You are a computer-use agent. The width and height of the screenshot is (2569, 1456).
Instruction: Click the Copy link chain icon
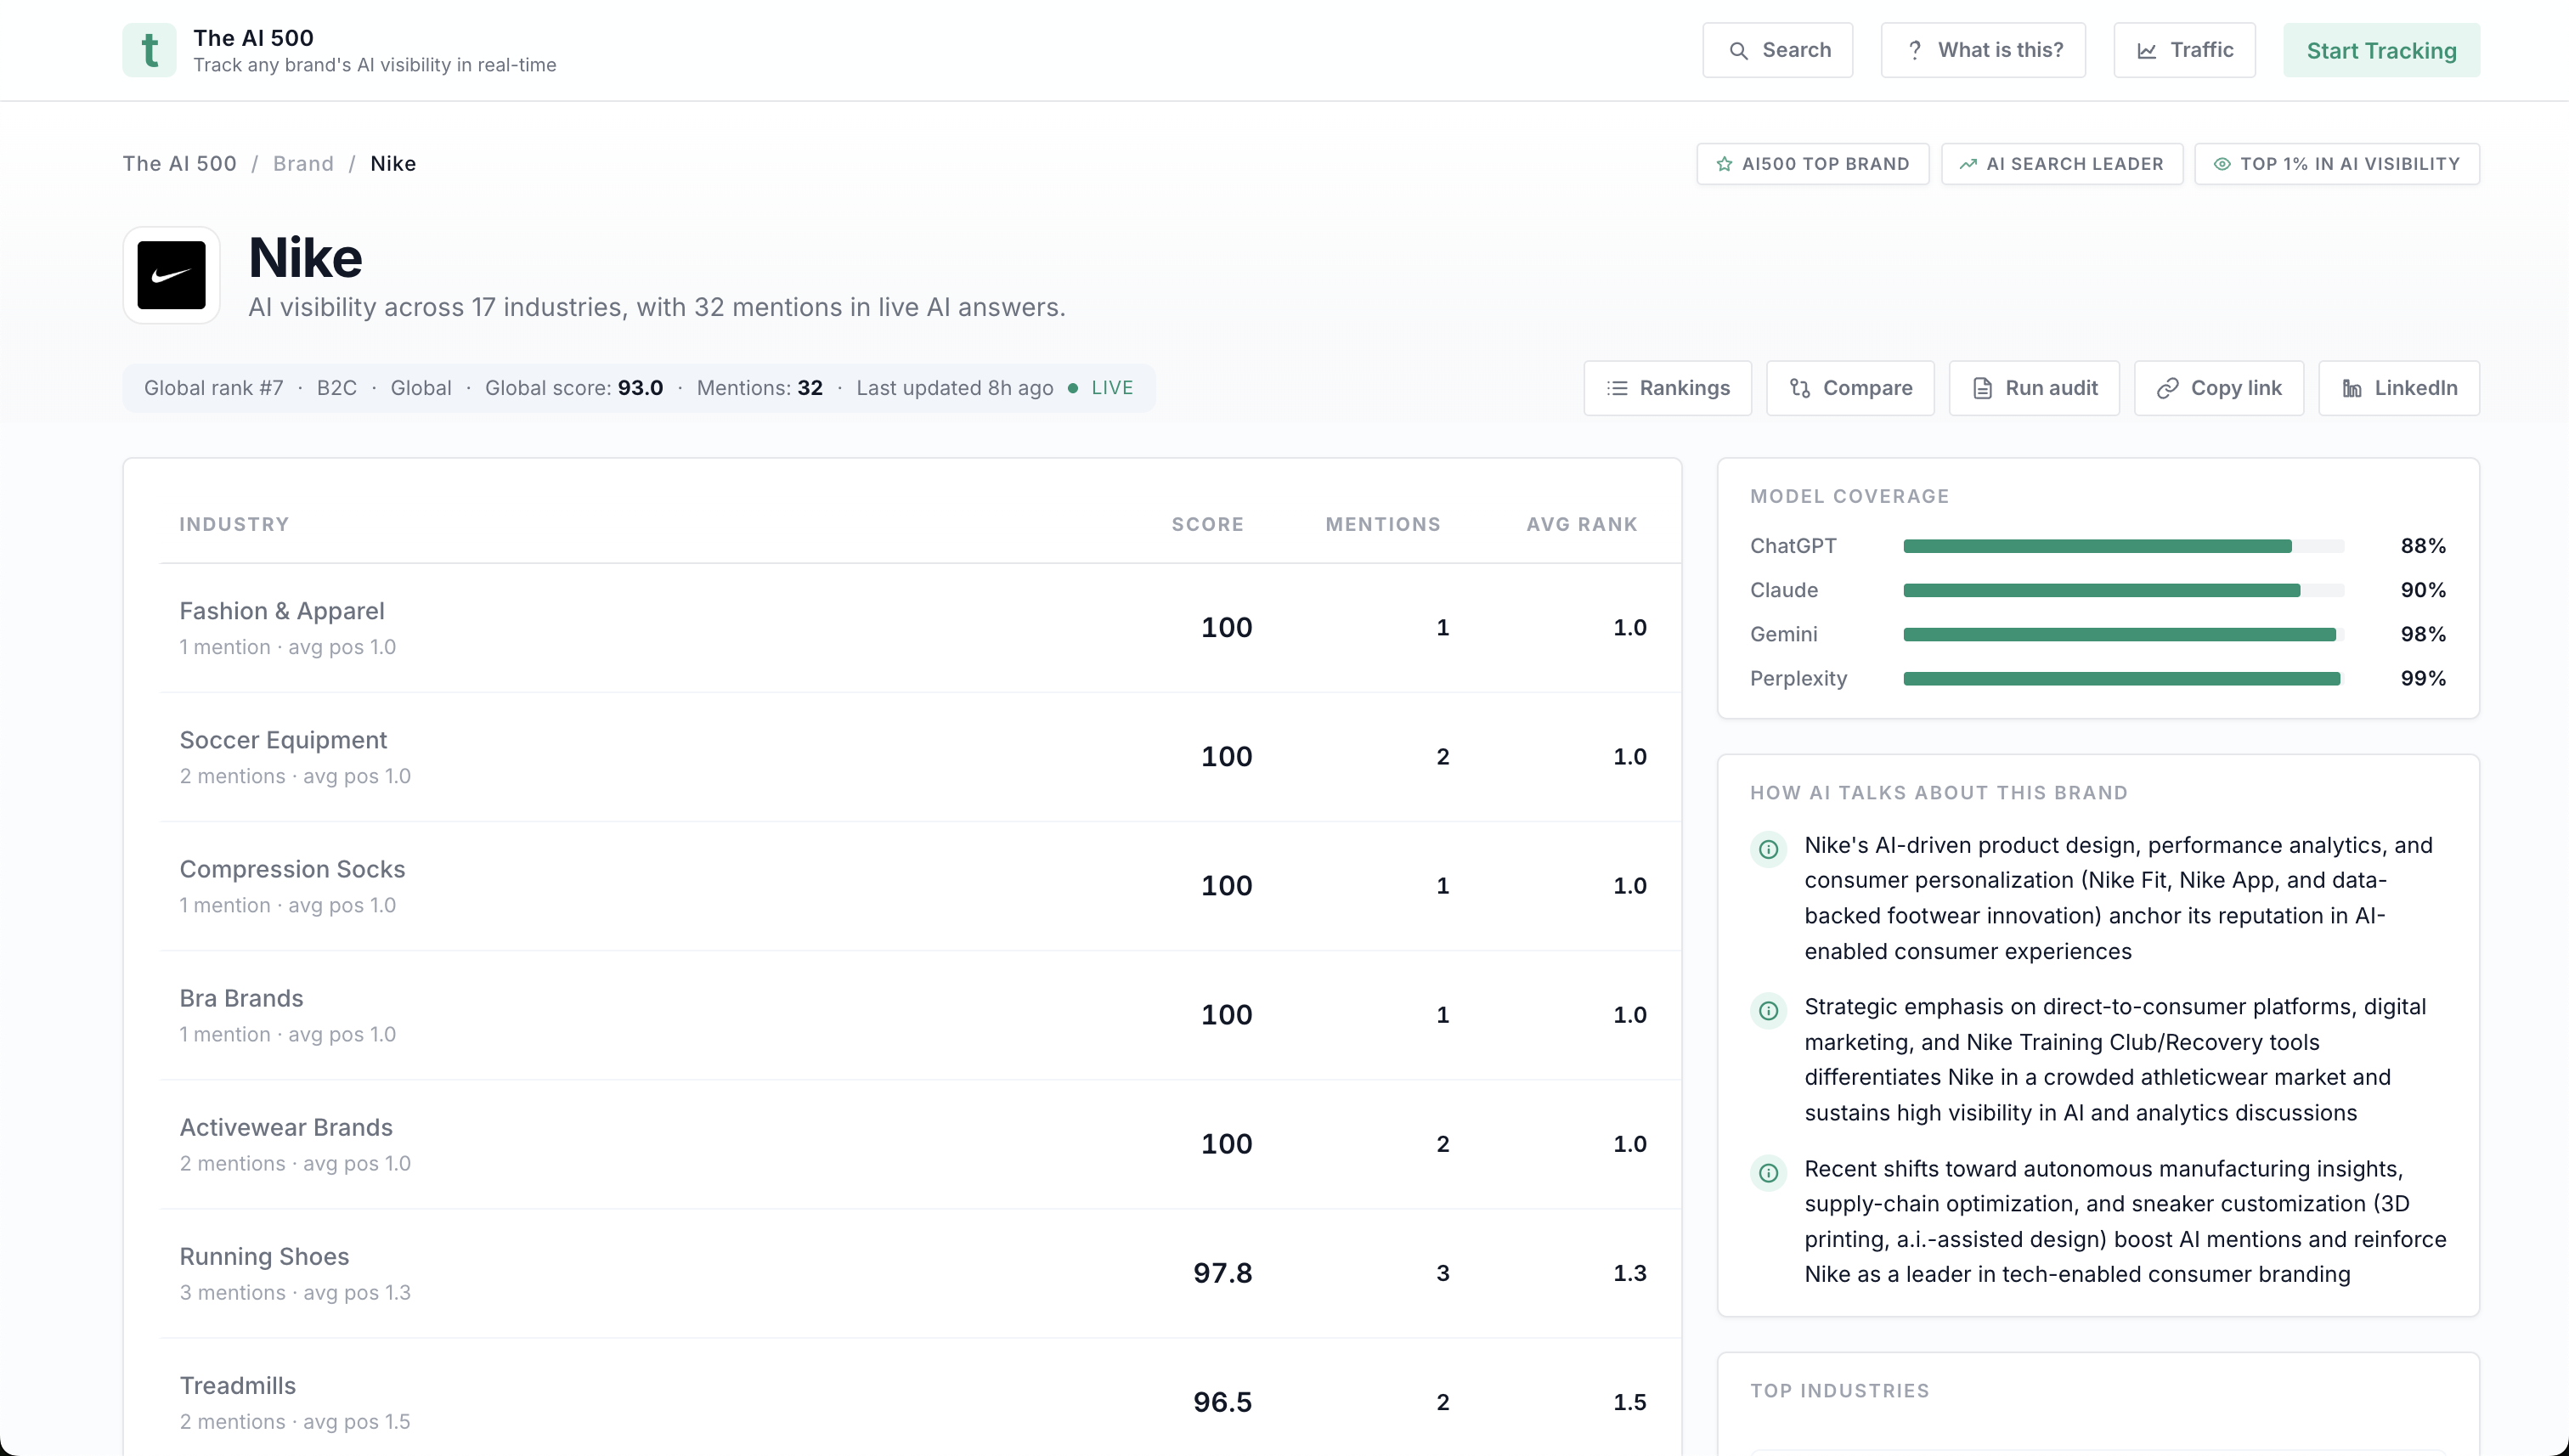2167,388
